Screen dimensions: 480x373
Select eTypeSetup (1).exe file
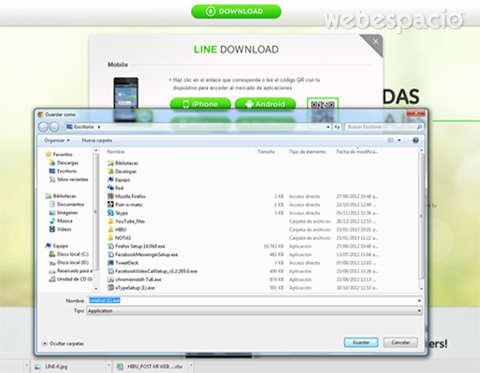[x=131, y=288]
